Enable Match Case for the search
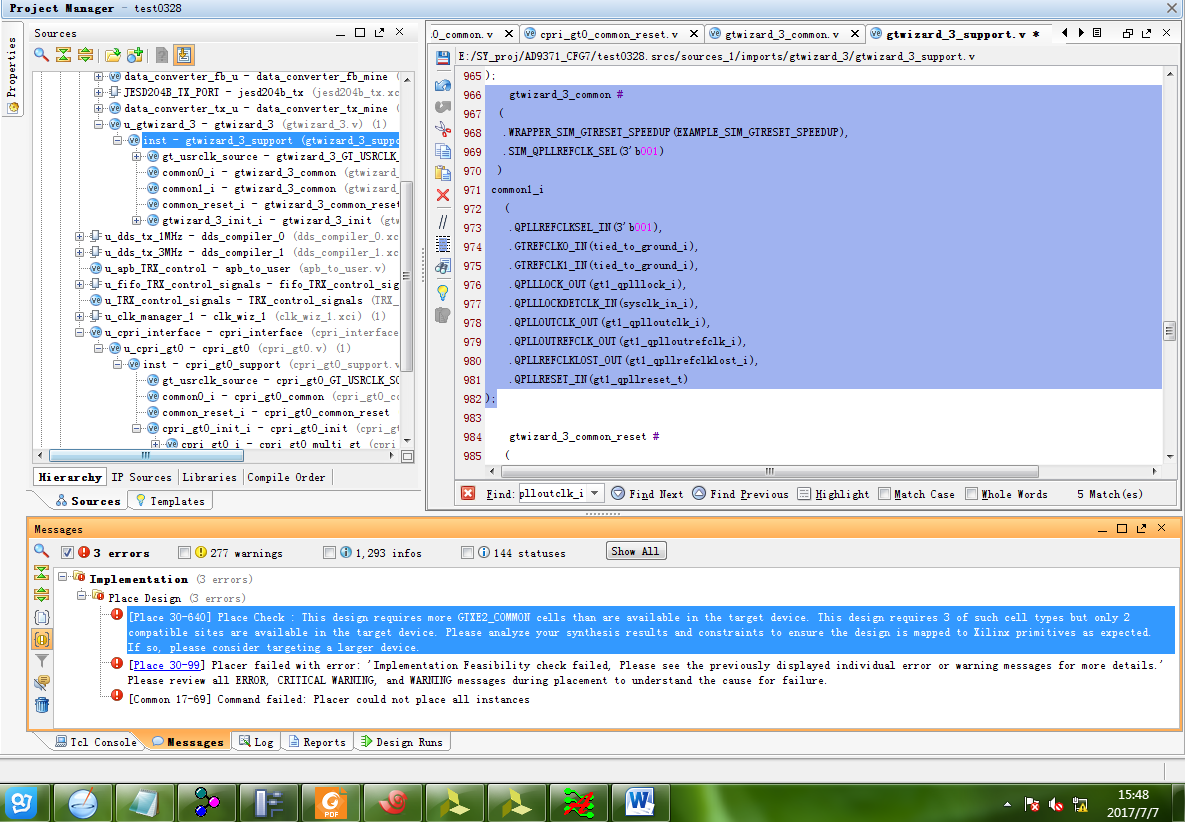 pyautogui.click(x=882, y=493)
